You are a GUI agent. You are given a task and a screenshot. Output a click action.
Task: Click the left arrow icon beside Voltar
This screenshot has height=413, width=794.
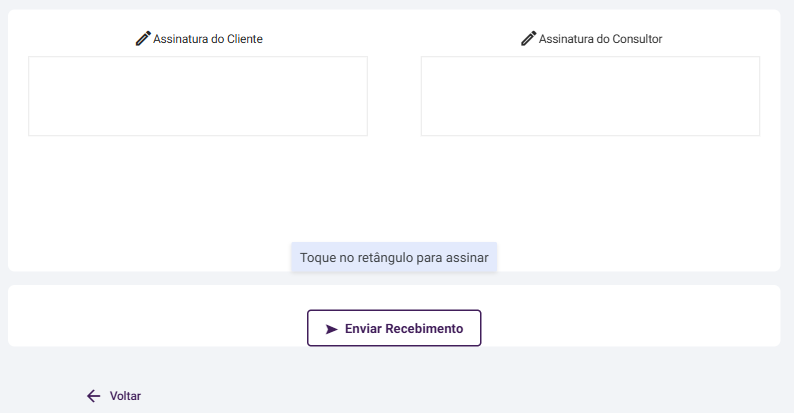click(94, 396)
